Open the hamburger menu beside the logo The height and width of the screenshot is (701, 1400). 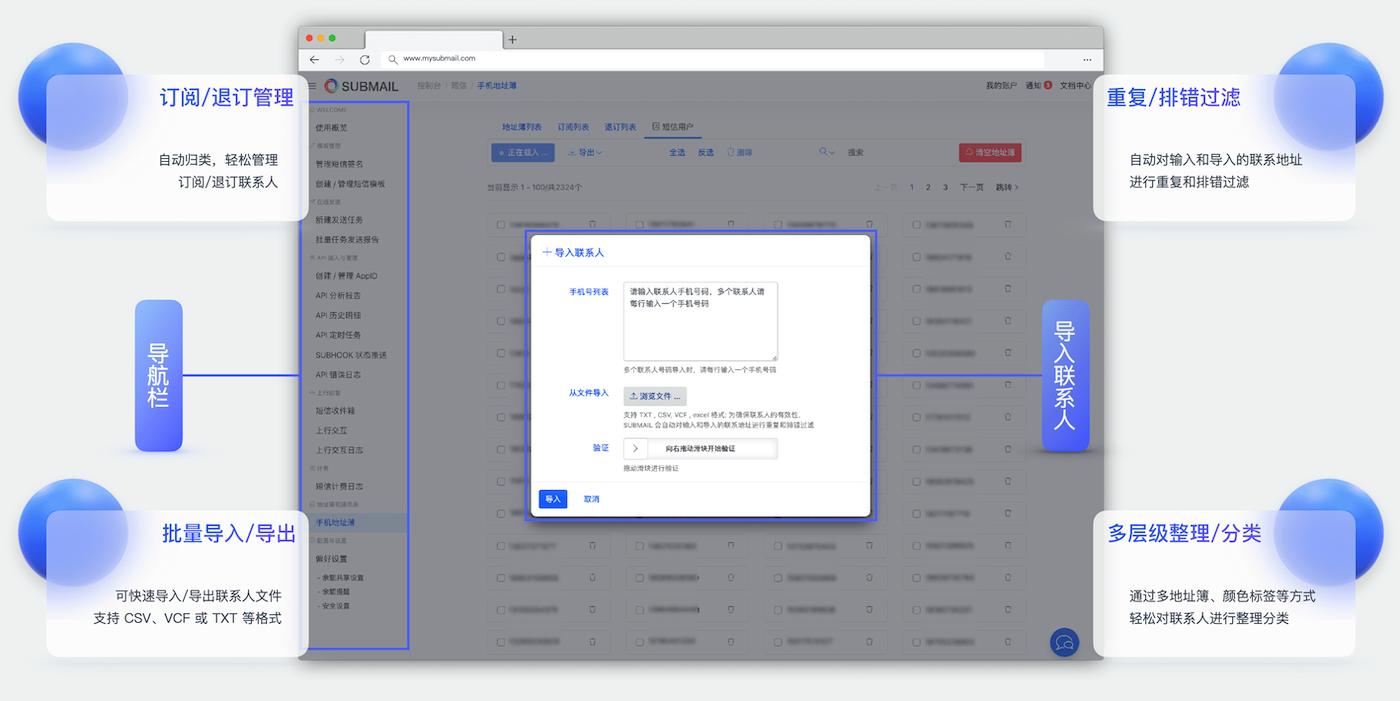(311, 86)
